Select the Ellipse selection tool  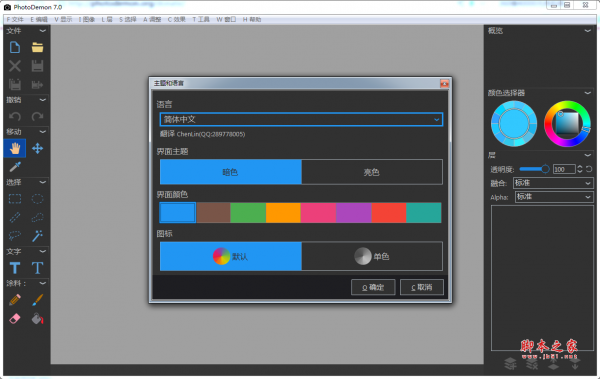click(38, 199)
